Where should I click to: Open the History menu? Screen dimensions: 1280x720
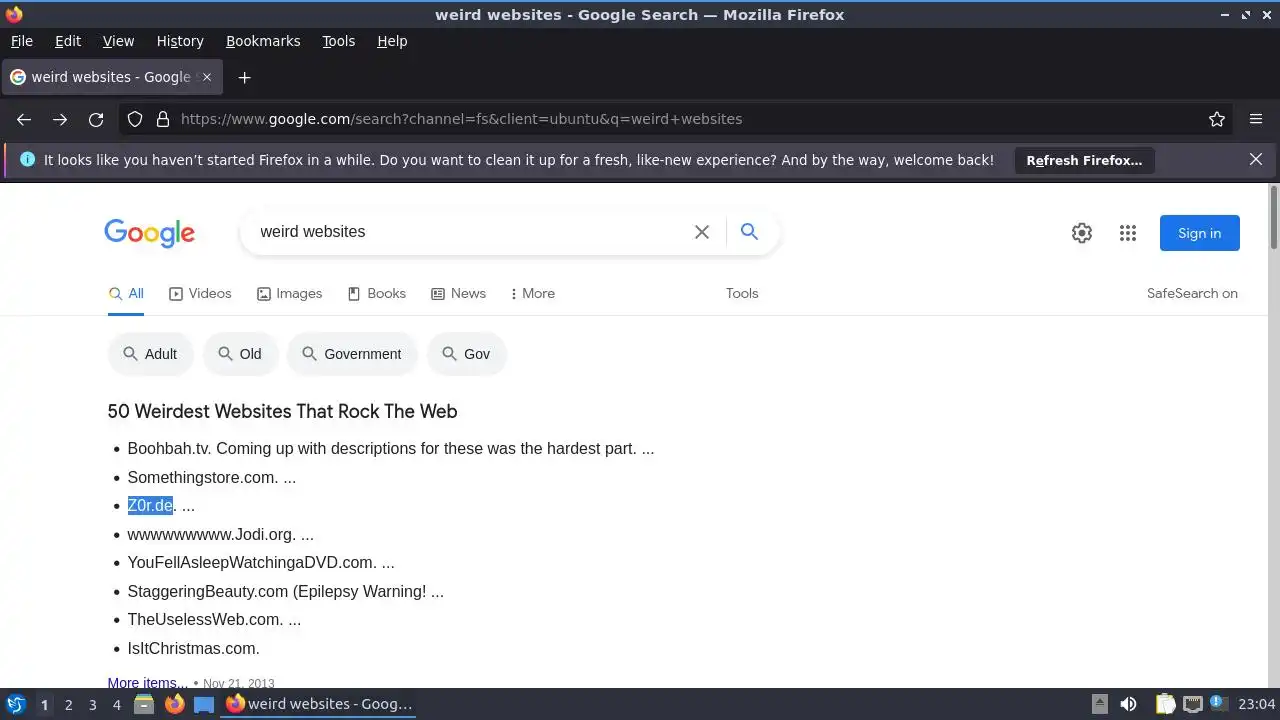180,41
